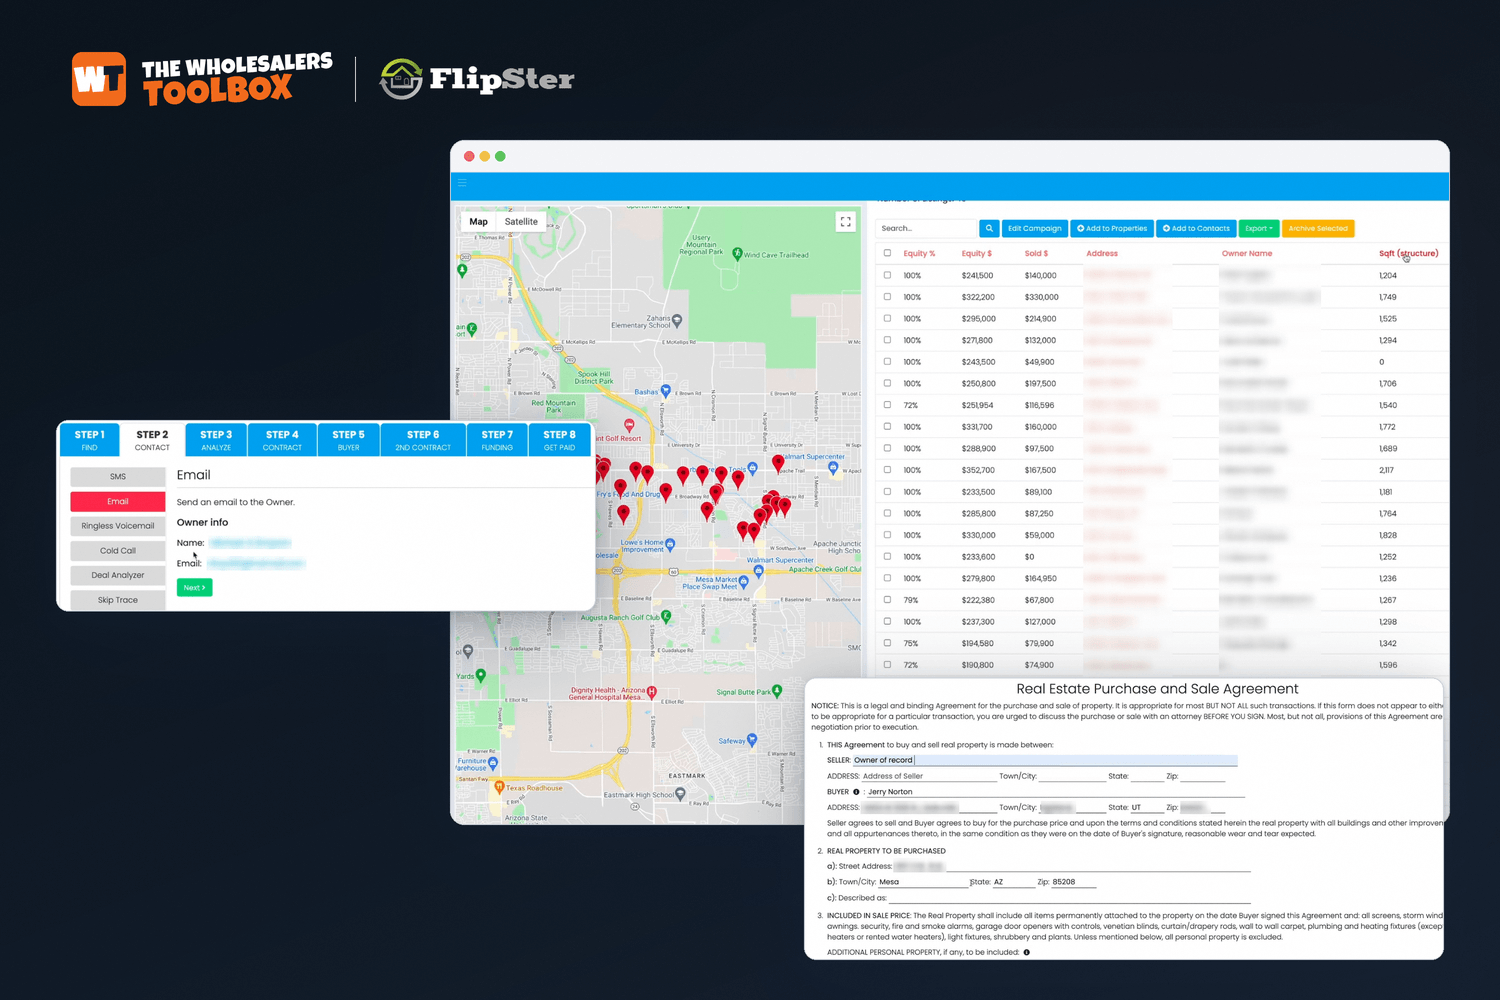The image size is (1500, 1000).
Task: Click the Dignity Health hospital map marker
Action: (652, 691)
